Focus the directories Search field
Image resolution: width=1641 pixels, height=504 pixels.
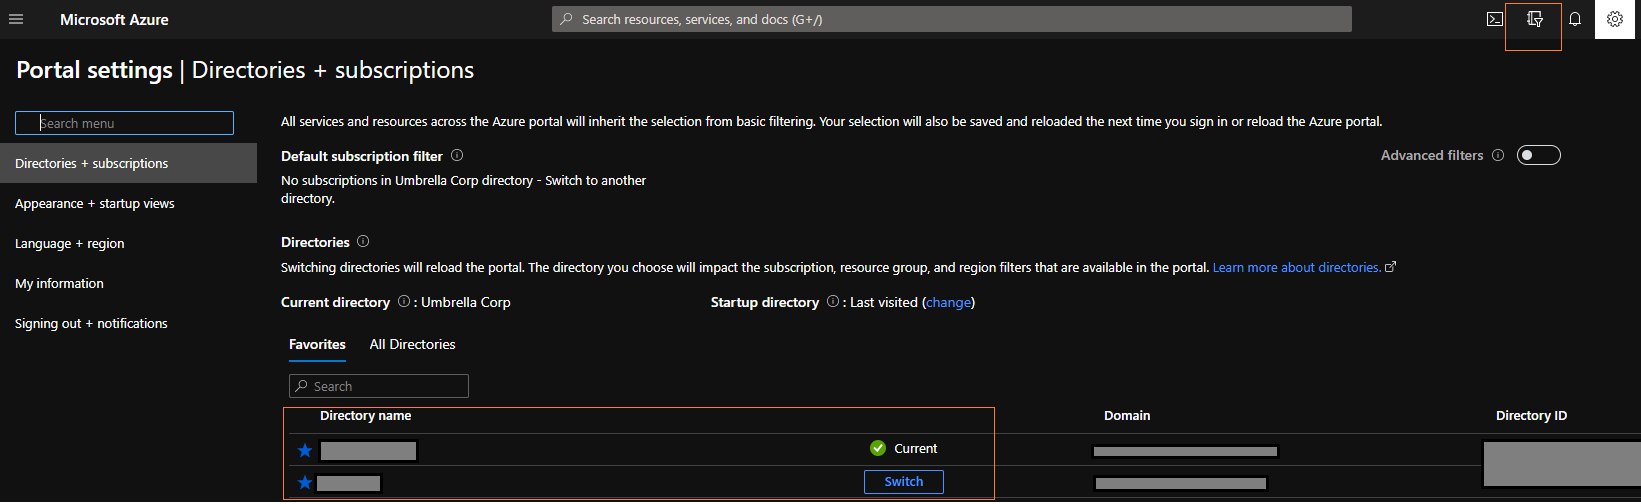point(379,386)
